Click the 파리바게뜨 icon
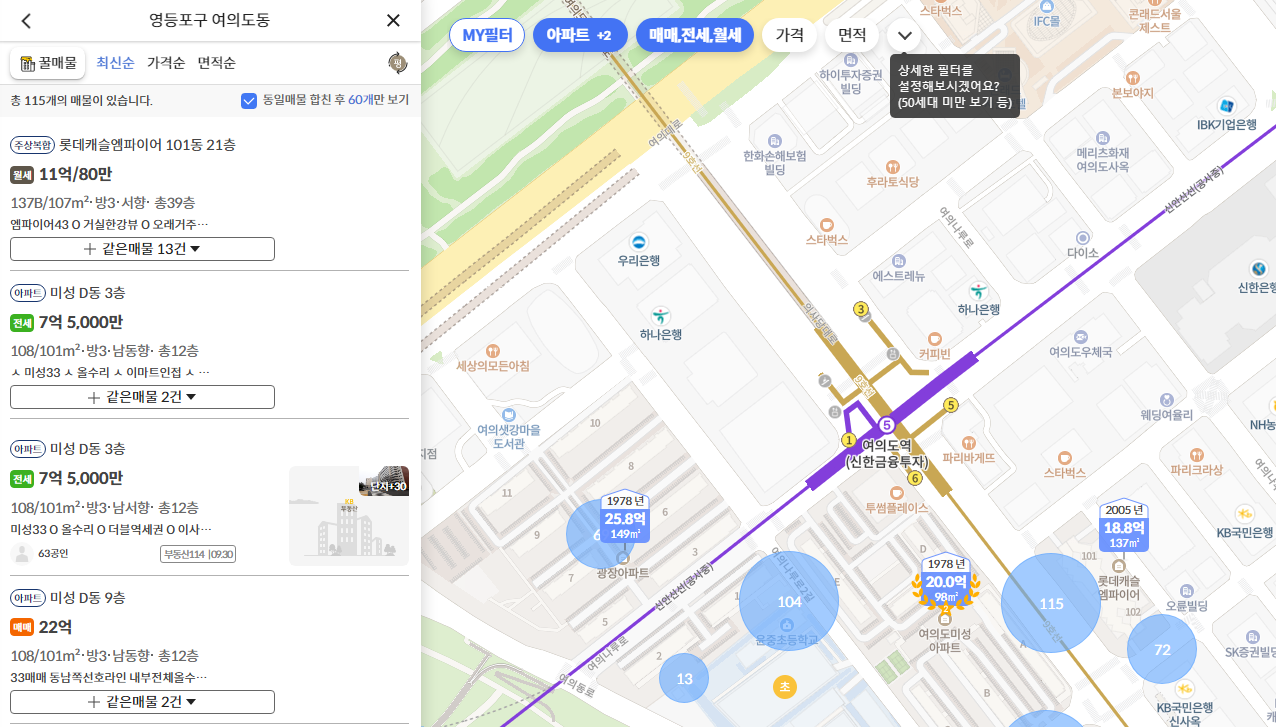Viewport: 1276px width, 727px height. (x=968, y=442)
